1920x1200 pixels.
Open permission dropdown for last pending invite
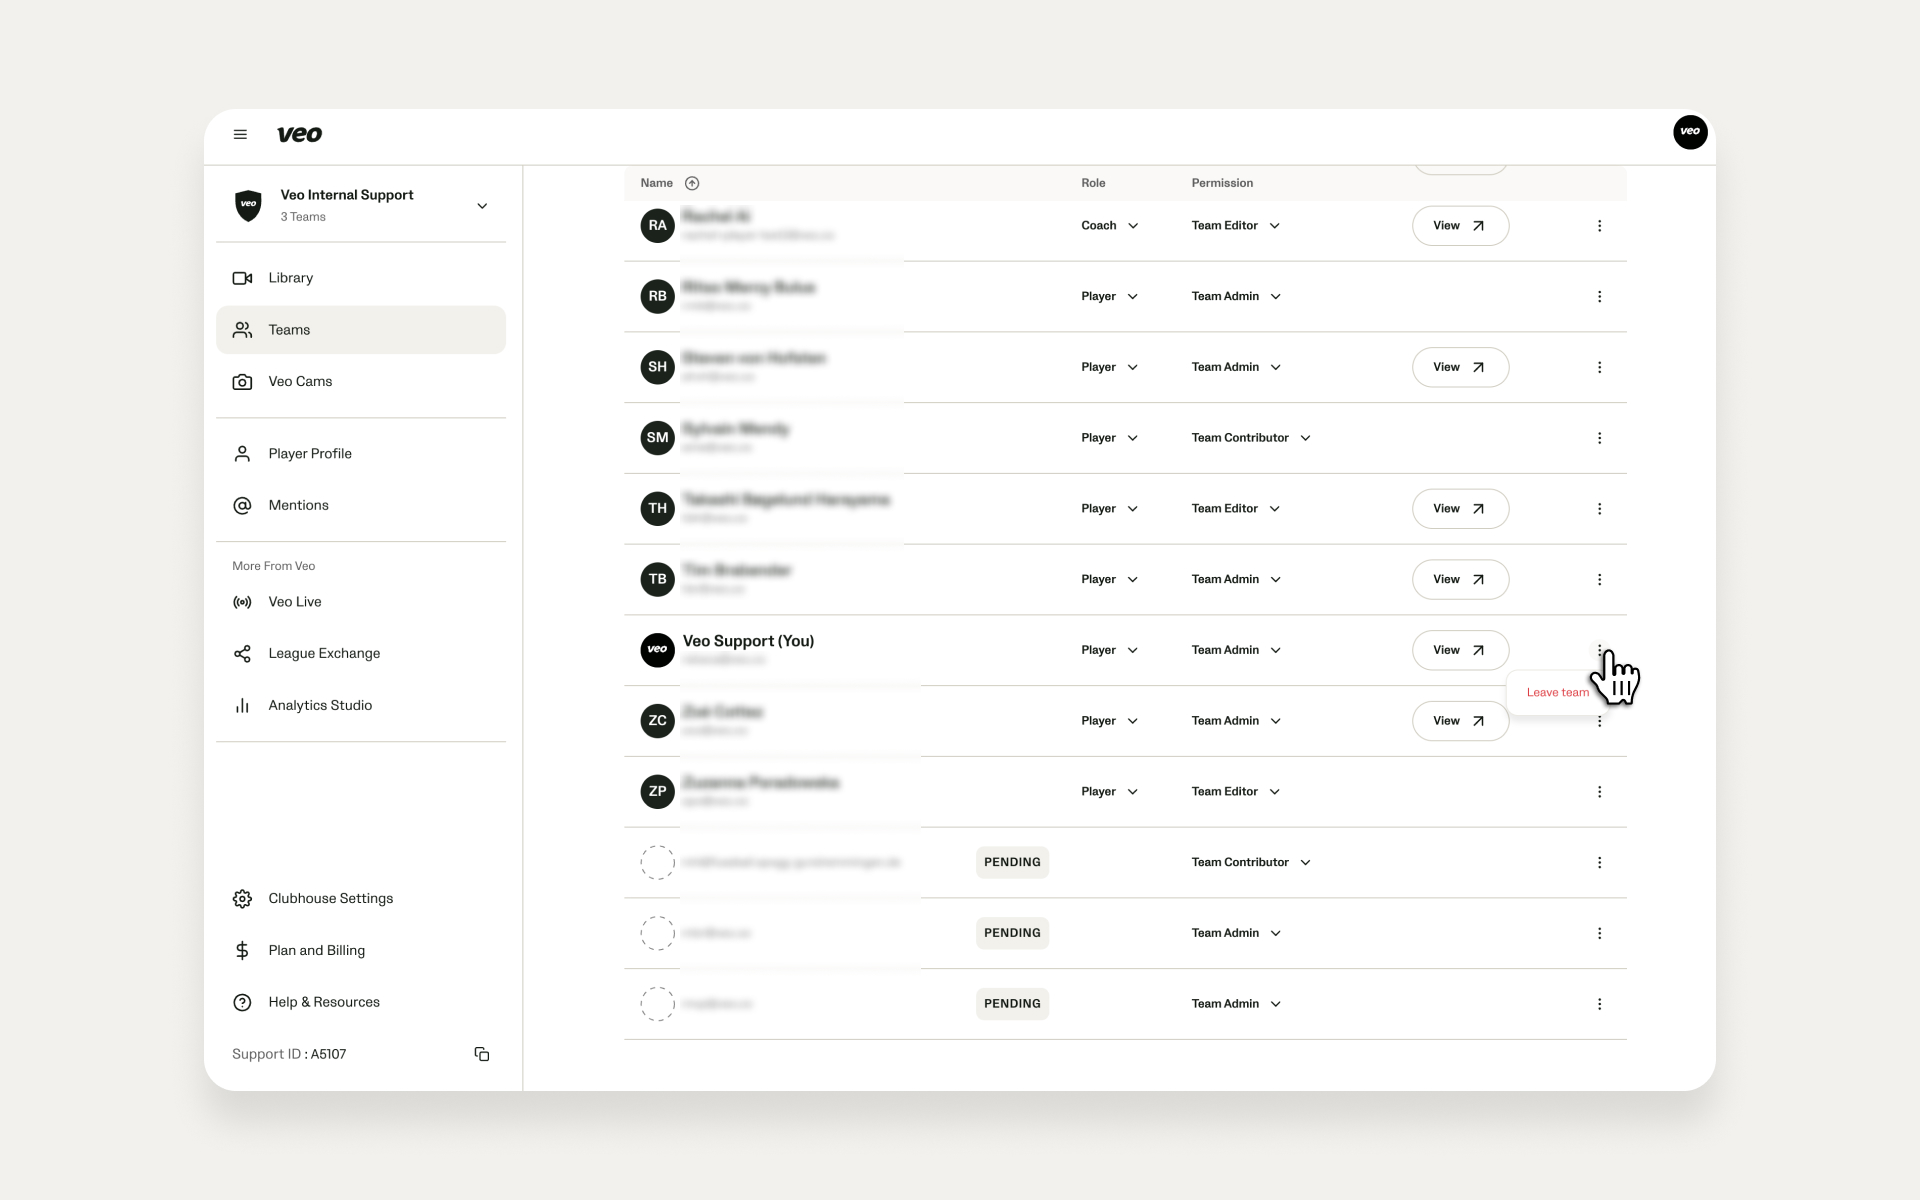(1236, 1004)
